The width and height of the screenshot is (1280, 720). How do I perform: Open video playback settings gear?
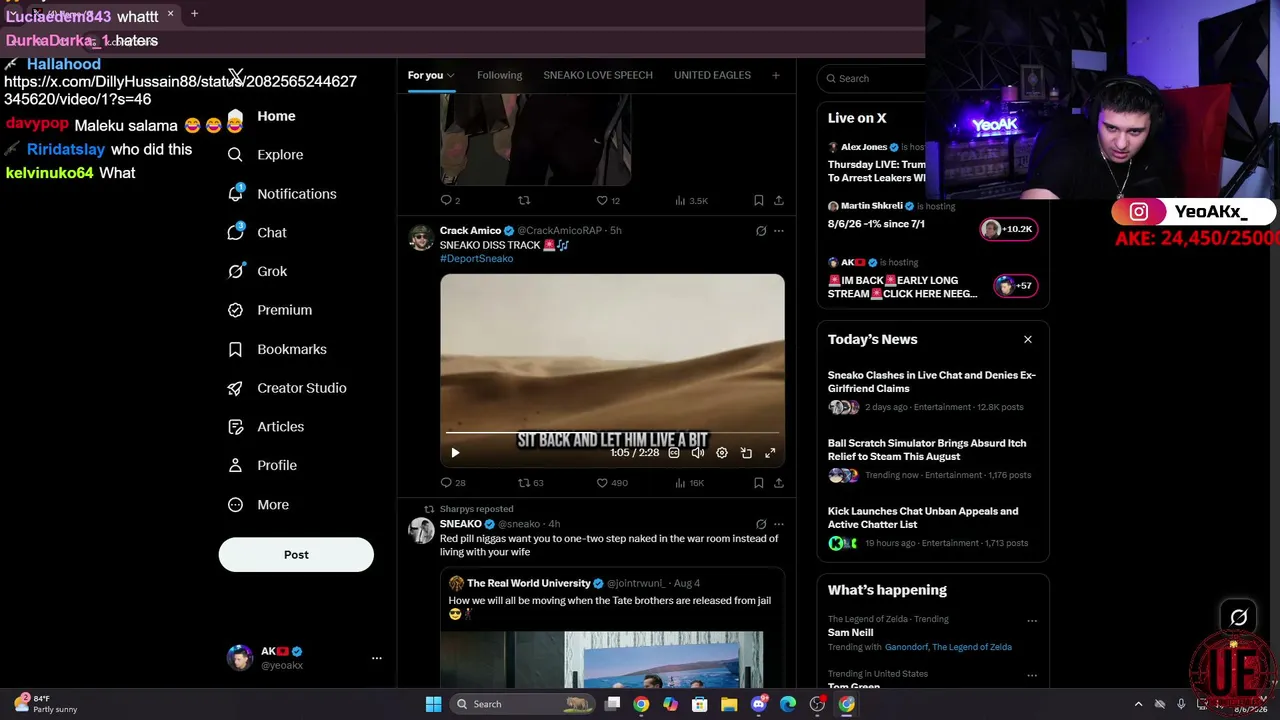(722, 453)
